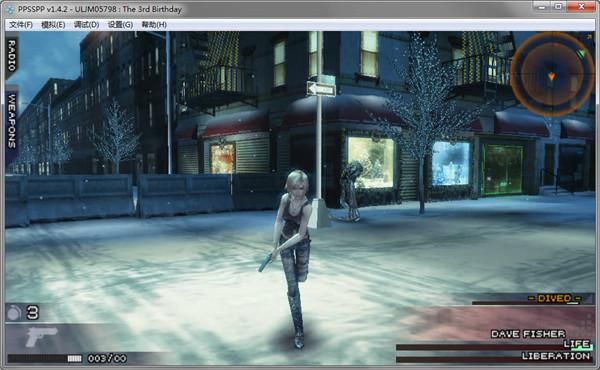Image resolution: width=600 pixels, height=370 pixels.
Task: Open the 设置(G) menu
Action: coord(120,25)
